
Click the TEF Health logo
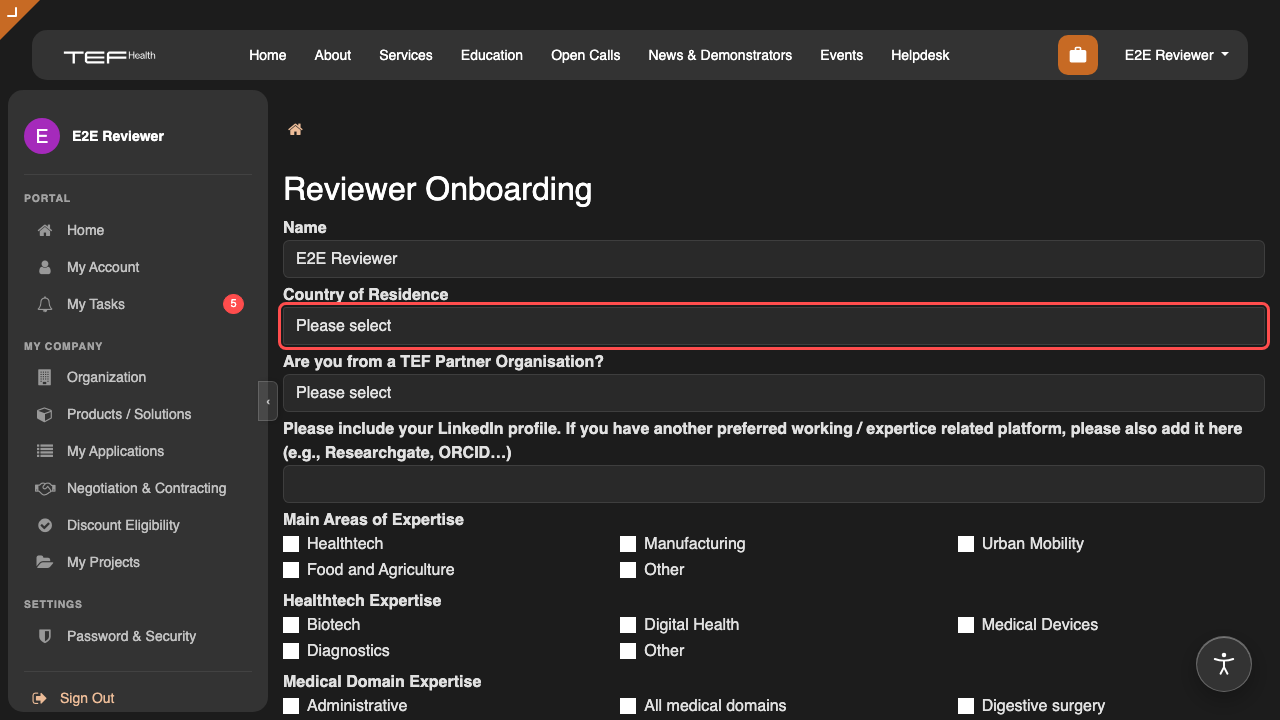pos(109,56)
